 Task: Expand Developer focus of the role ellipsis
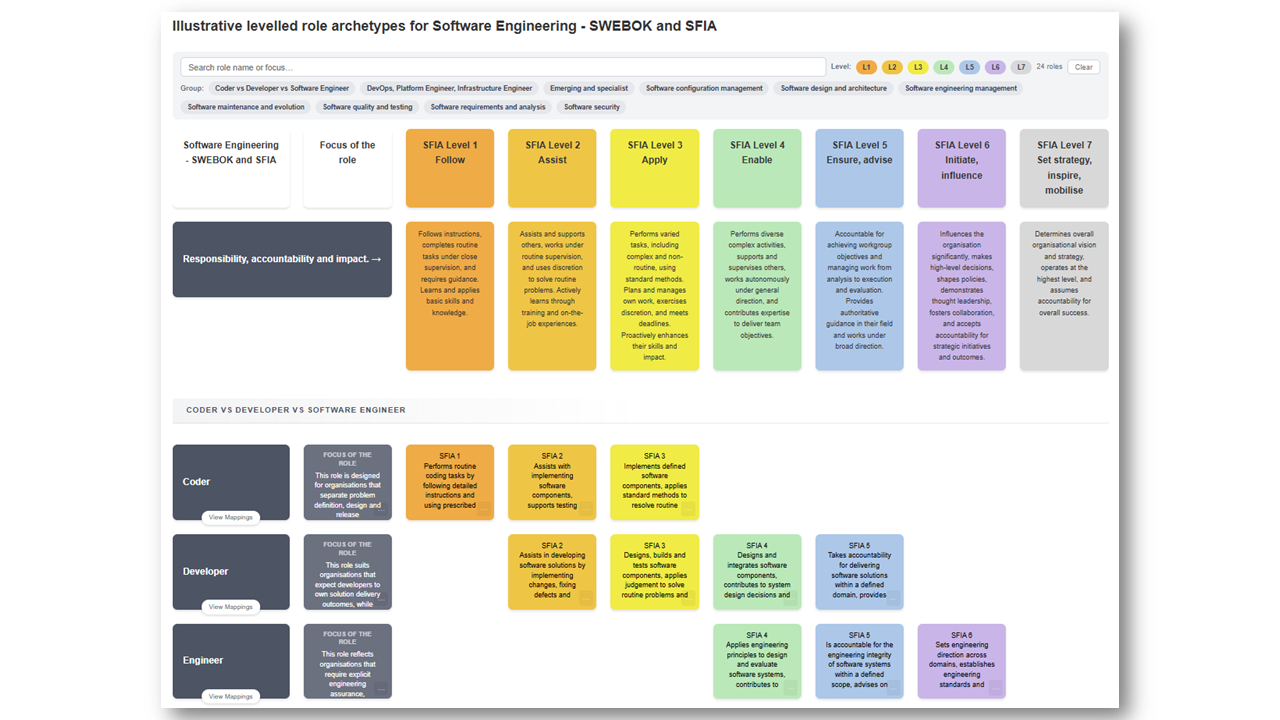point(381,598)
